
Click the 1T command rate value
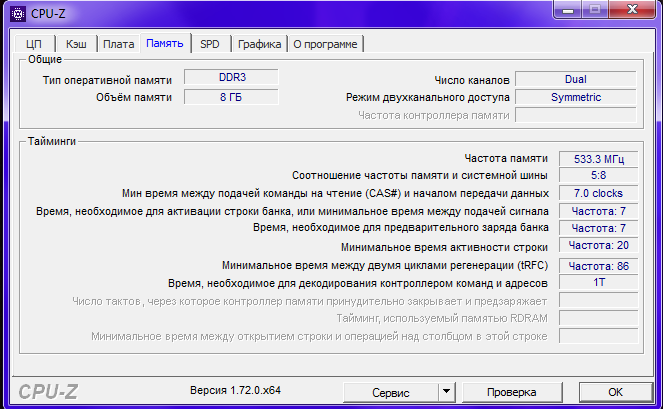pos(598,283)
